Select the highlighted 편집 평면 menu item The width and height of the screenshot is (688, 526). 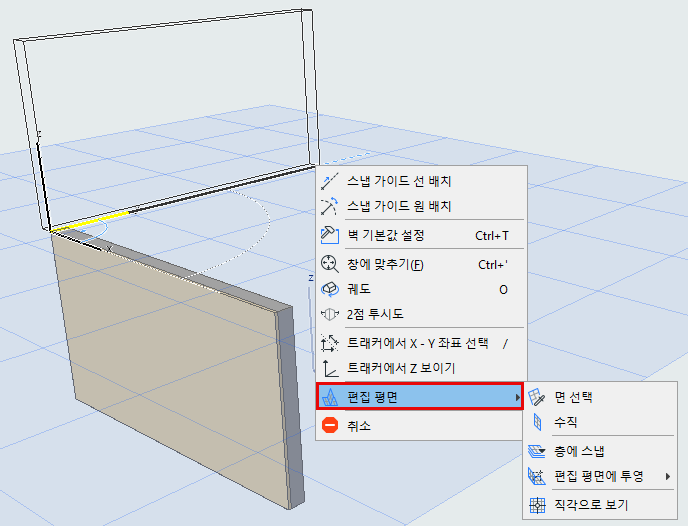420,397
